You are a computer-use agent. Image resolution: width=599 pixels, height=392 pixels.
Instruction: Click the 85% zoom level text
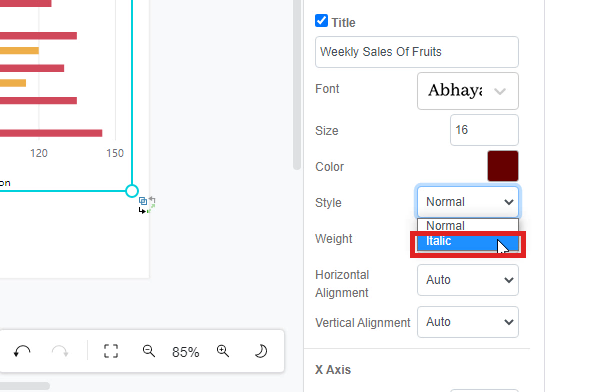pos(185,352)
